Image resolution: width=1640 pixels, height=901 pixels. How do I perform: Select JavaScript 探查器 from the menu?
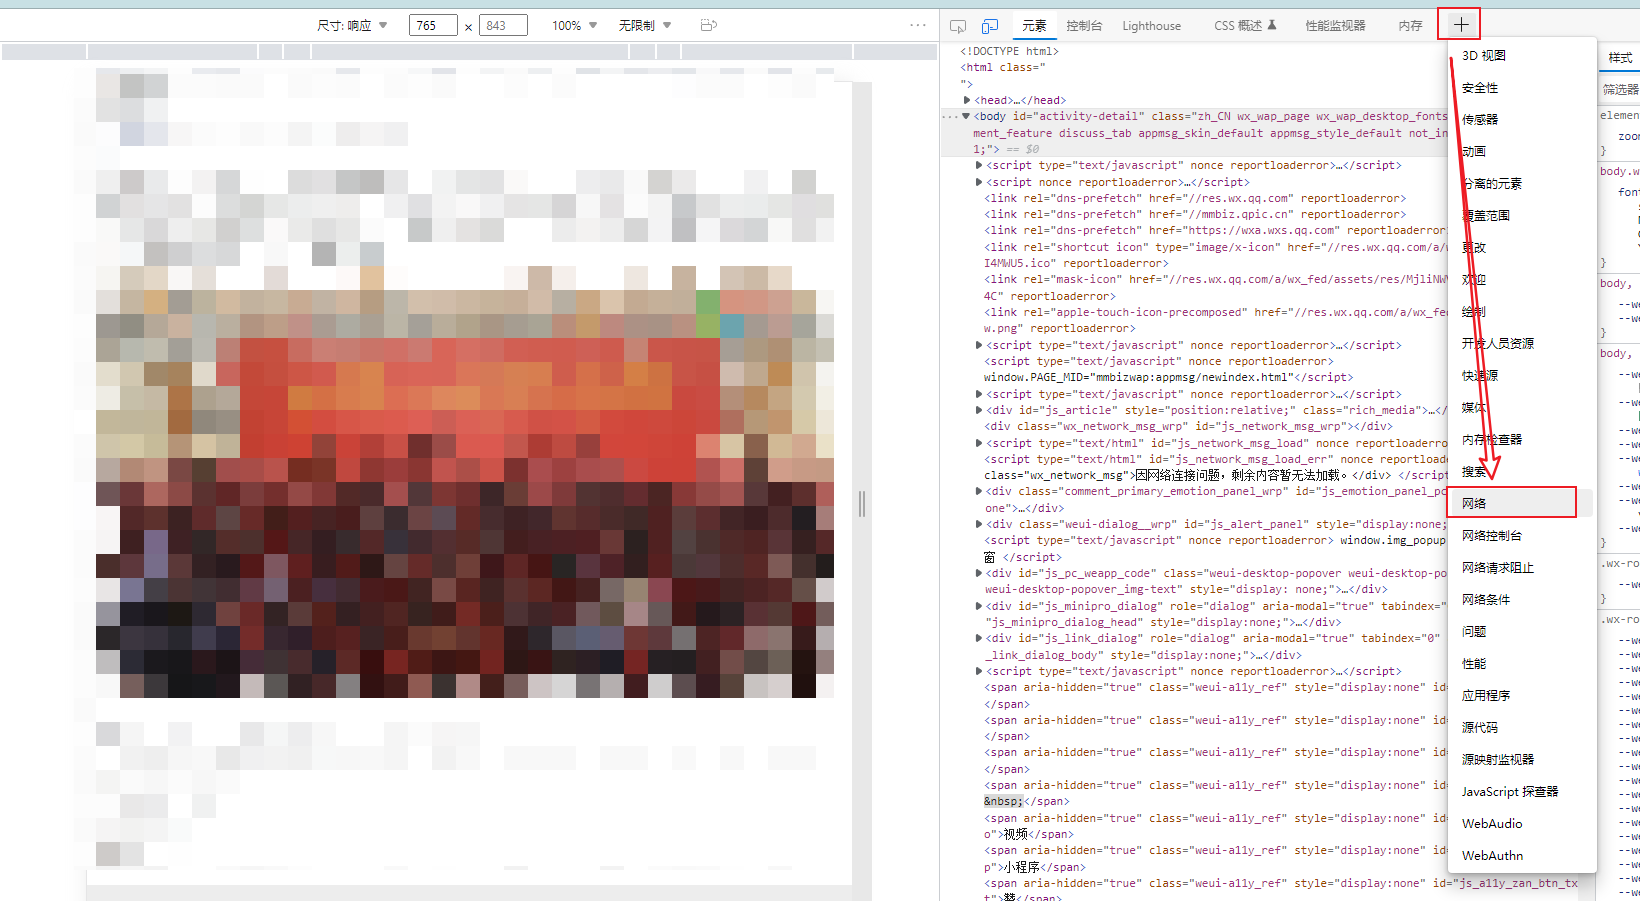pyautogui.click(x=1521, y=792)
